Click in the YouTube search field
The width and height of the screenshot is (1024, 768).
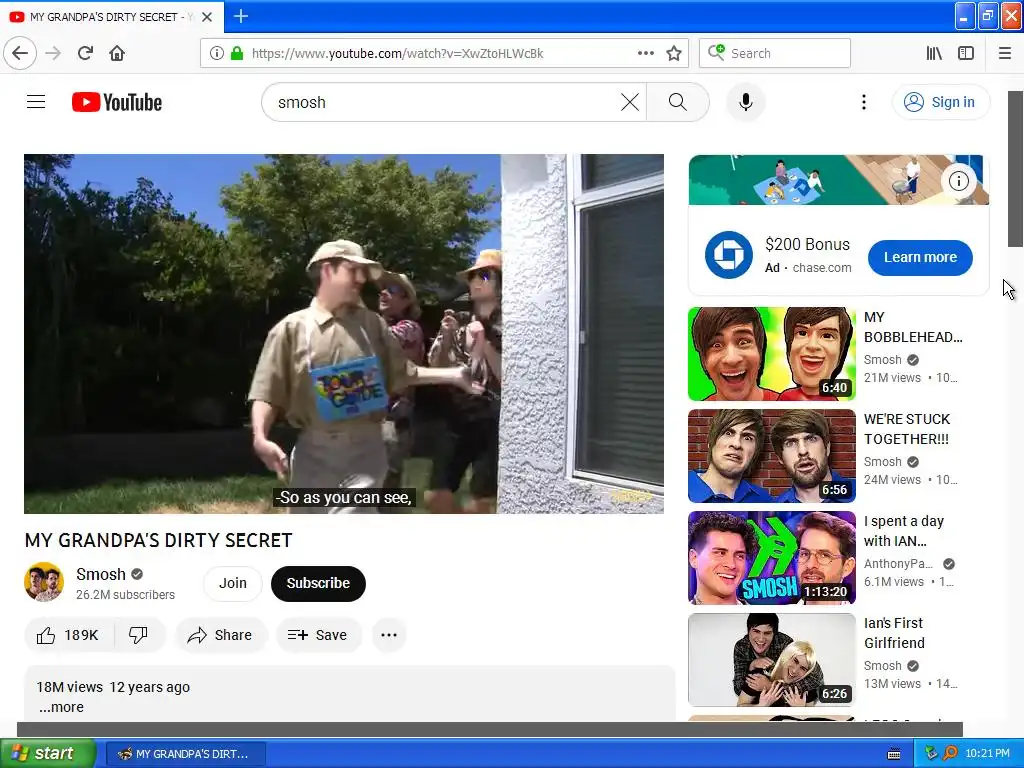click(444, 102)
